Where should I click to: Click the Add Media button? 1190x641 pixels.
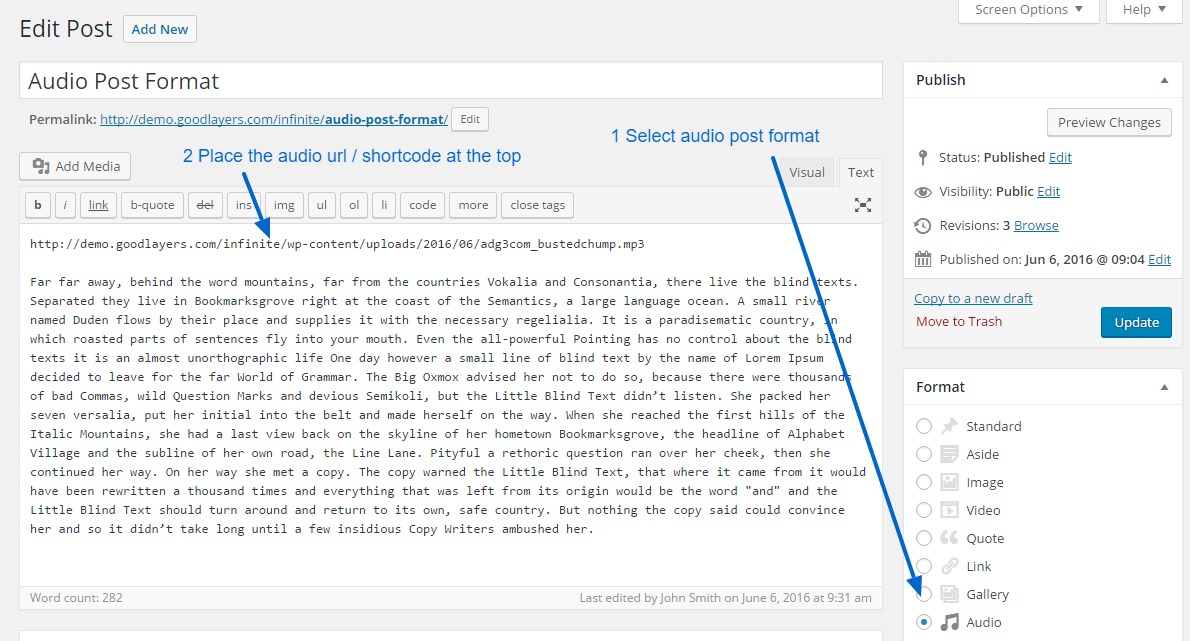point(76,166)
